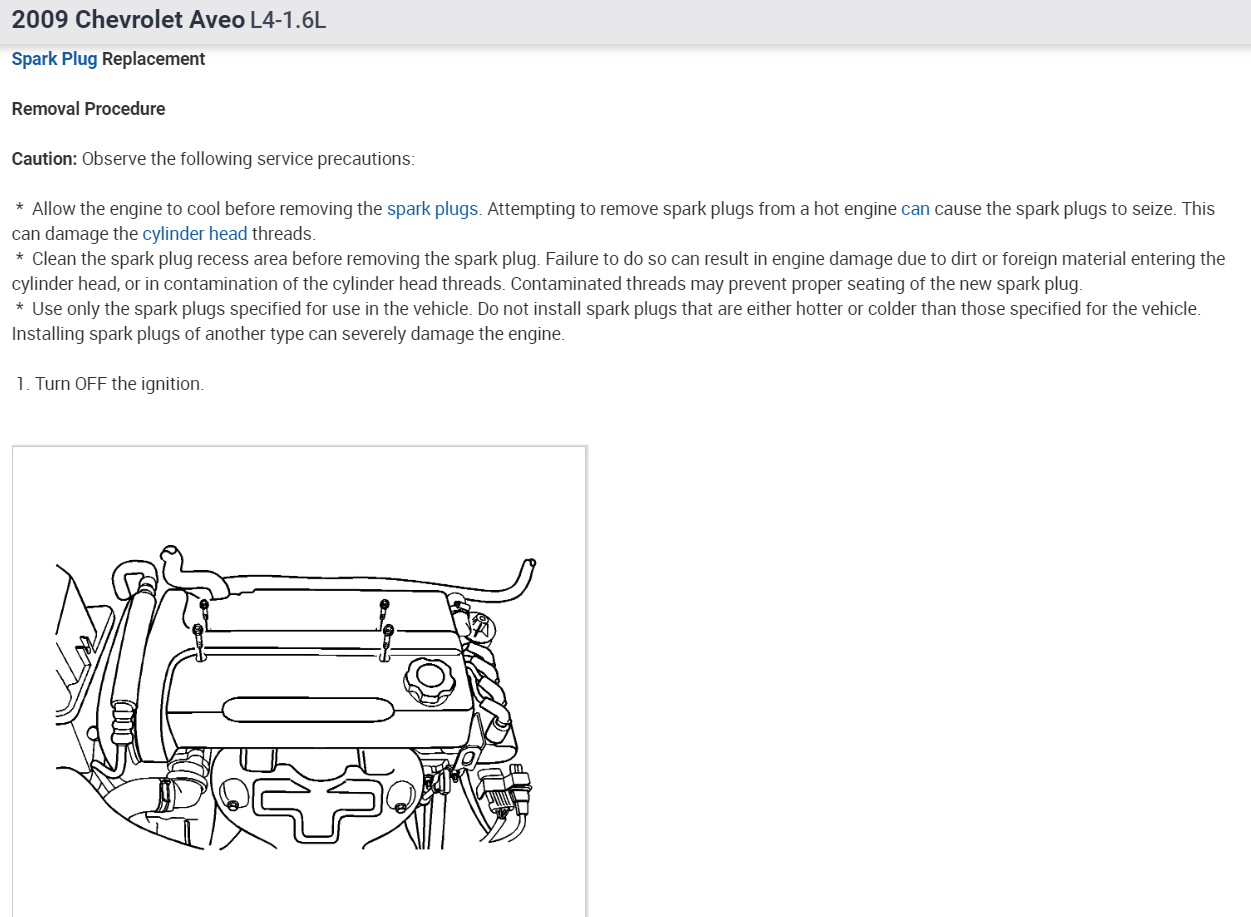1251x917 pixels.
Task: Click the intake manifold below engine cover
Action: (315, 795)
